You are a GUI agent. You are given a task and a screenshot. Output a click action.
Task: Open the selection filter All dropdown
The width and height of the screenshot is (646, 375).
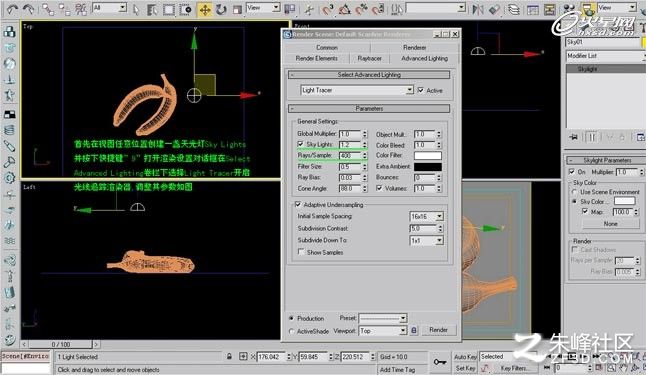[x=109, y=8]
